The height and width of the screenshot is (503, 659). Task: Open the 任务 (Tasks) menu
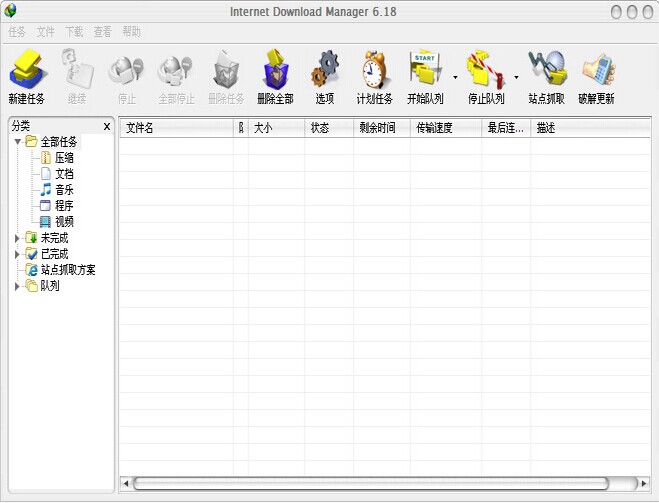tap(17, 32)
